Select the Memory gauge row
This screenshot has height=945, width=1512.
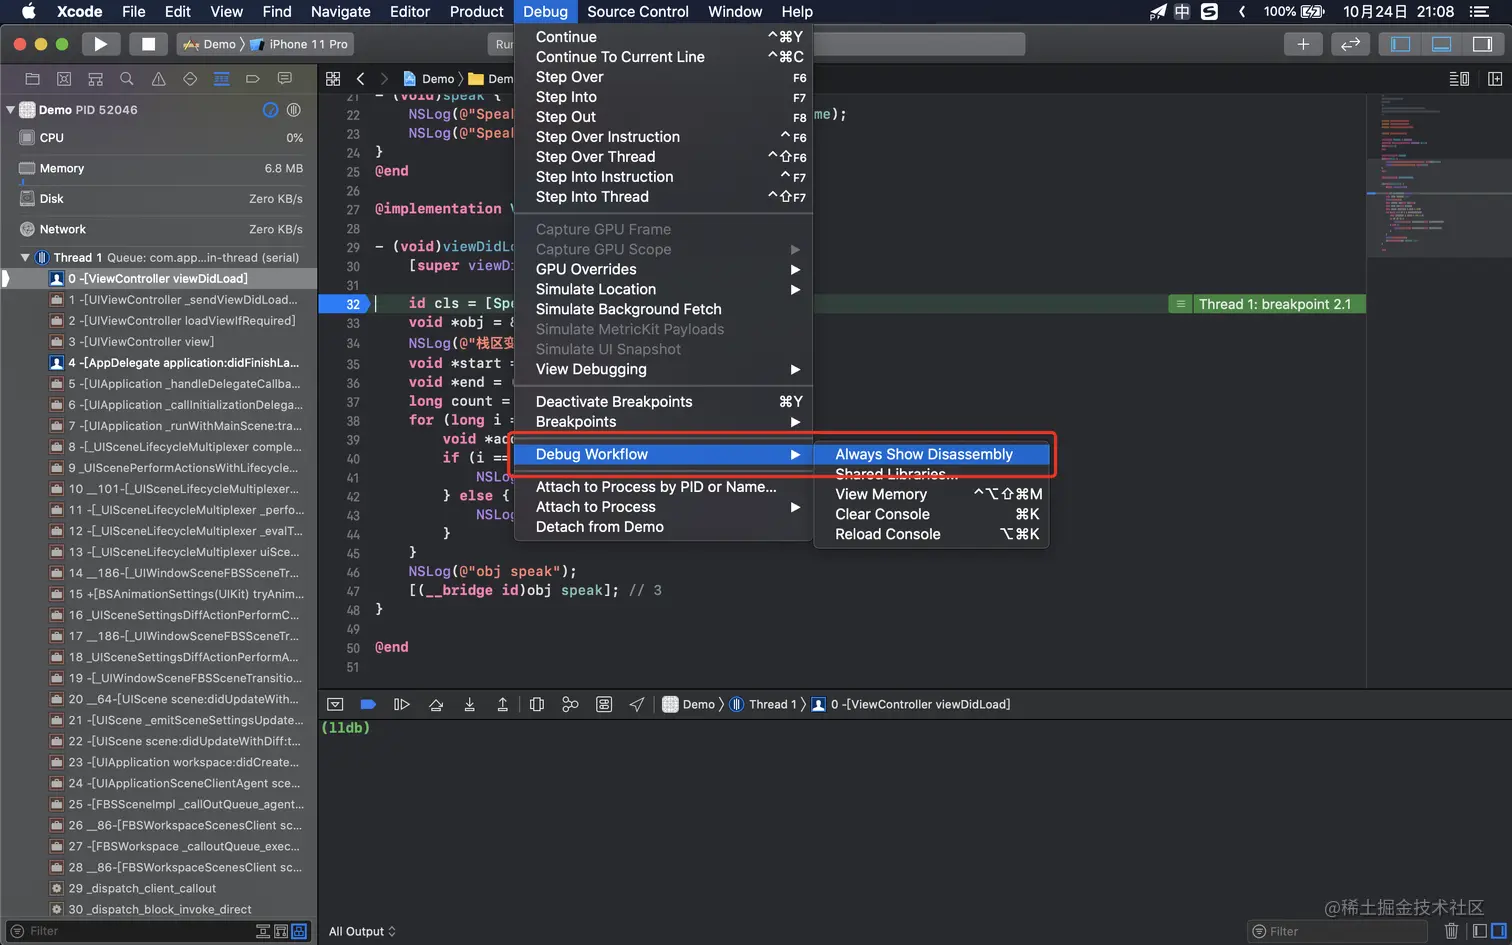point(159,168)
